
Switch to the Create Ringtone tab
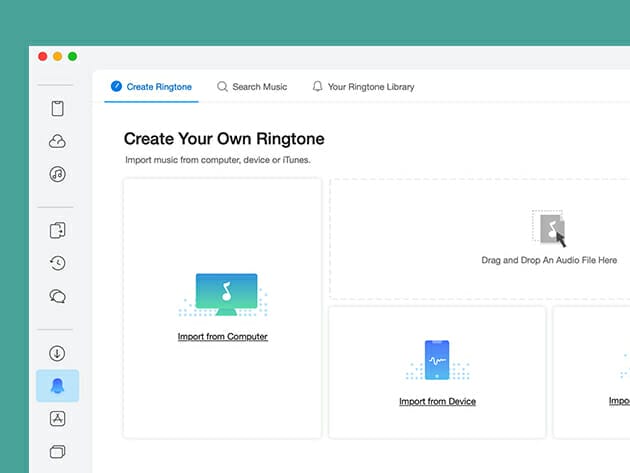(x=151, y=87)
